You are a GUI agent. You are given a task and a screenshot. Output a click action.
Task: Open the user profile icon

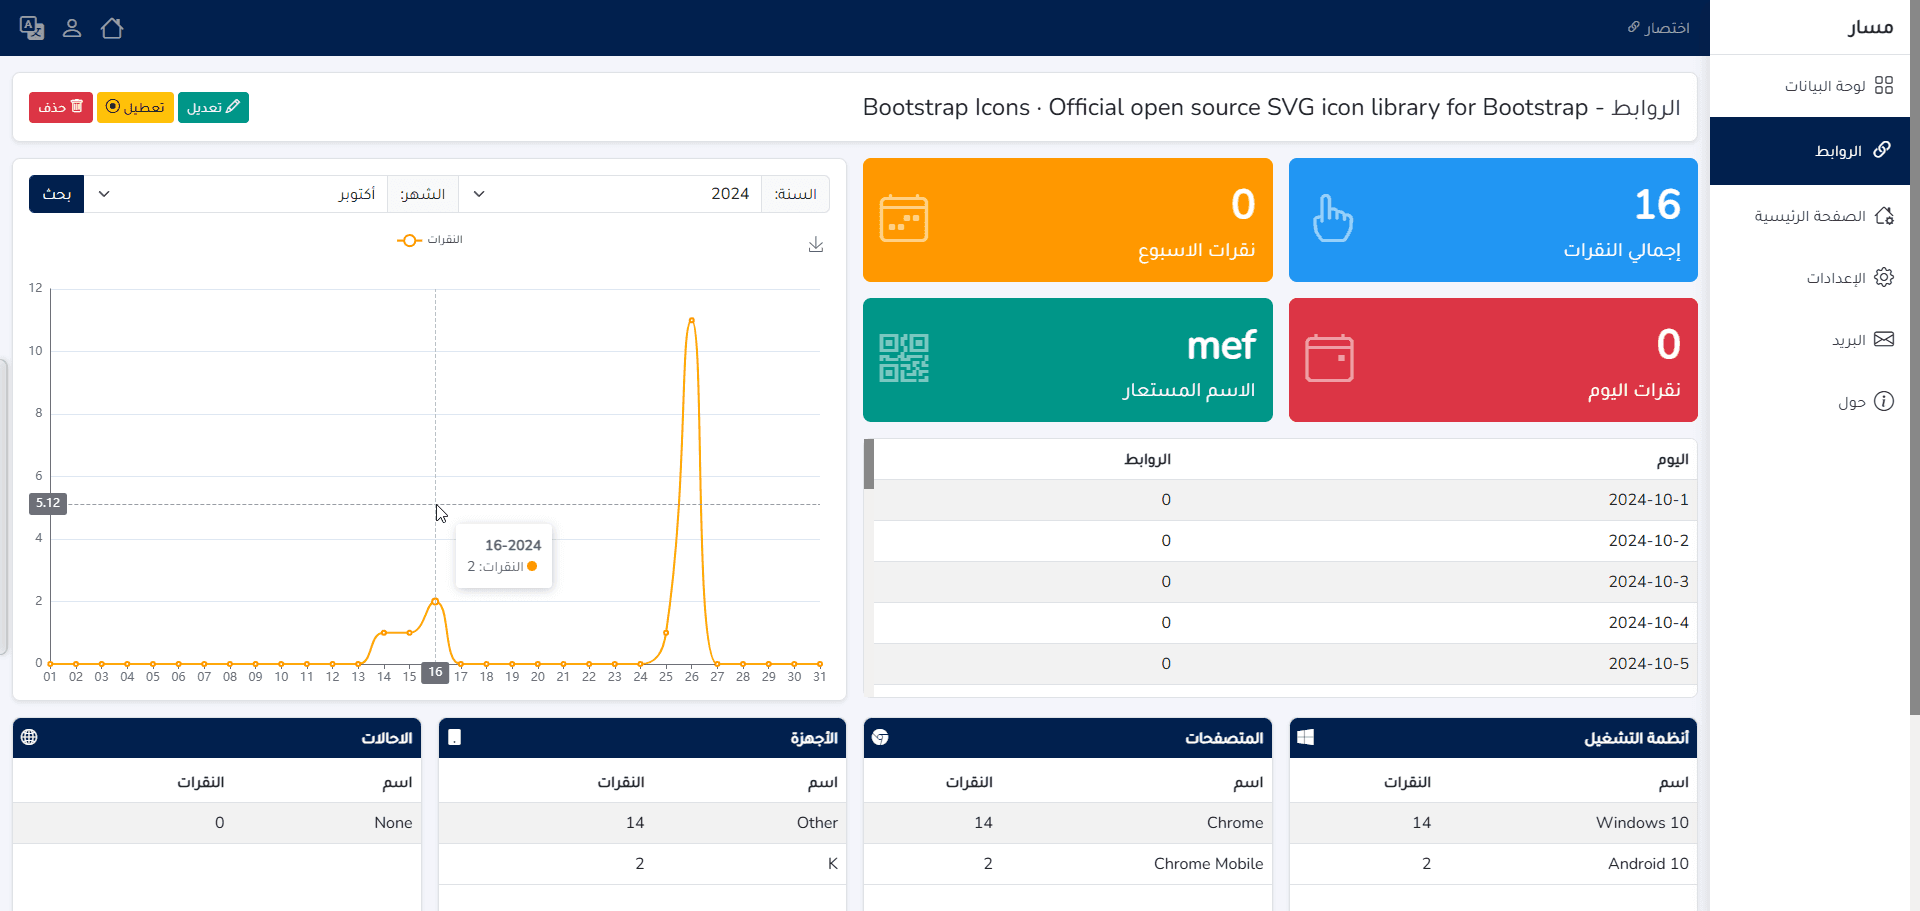[72, 28]
